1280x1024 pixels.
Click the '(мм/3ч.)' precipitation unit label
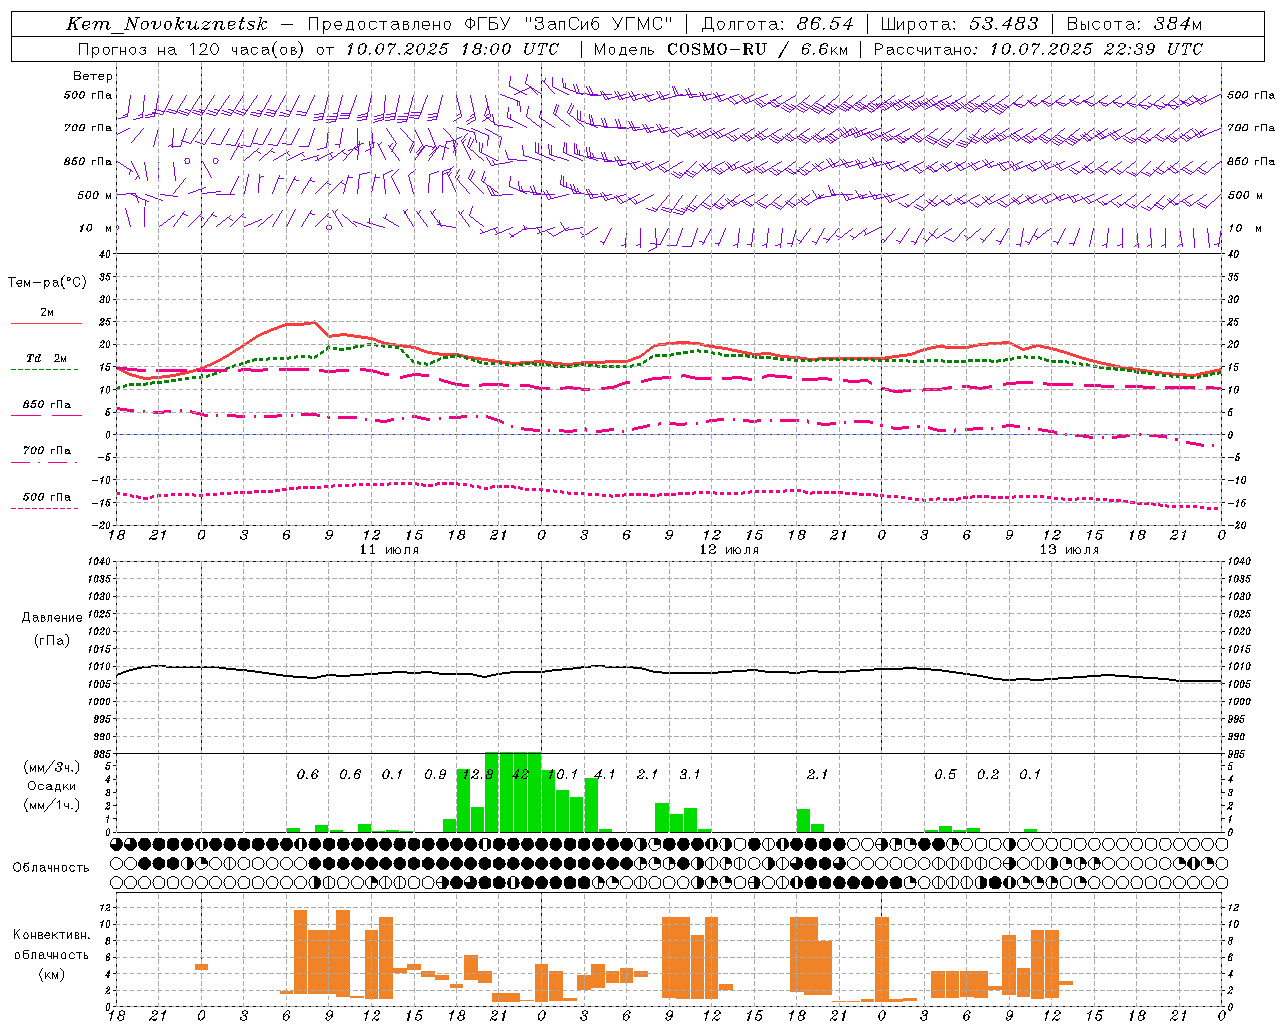click(51, 767)
